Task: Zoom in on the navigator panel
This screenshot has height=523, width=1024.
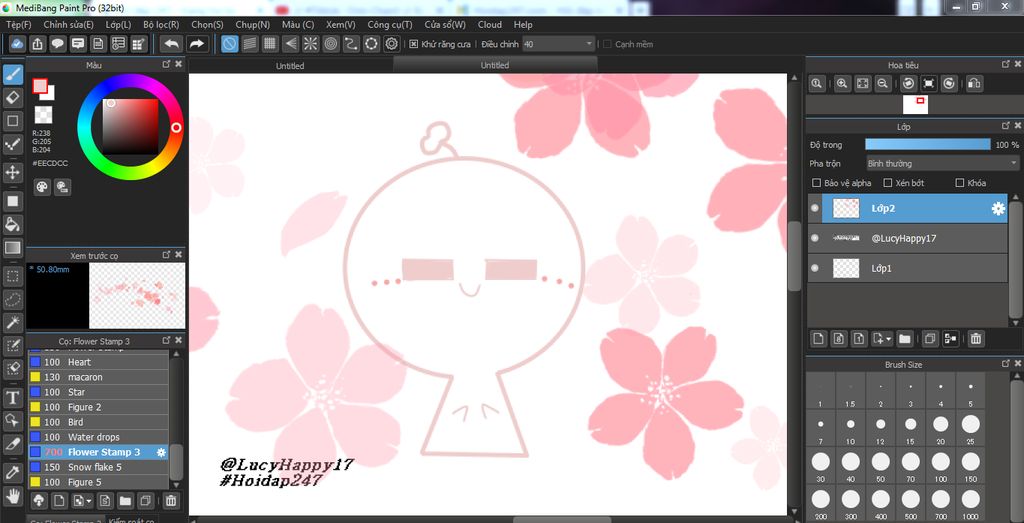Action: [842, 84]
